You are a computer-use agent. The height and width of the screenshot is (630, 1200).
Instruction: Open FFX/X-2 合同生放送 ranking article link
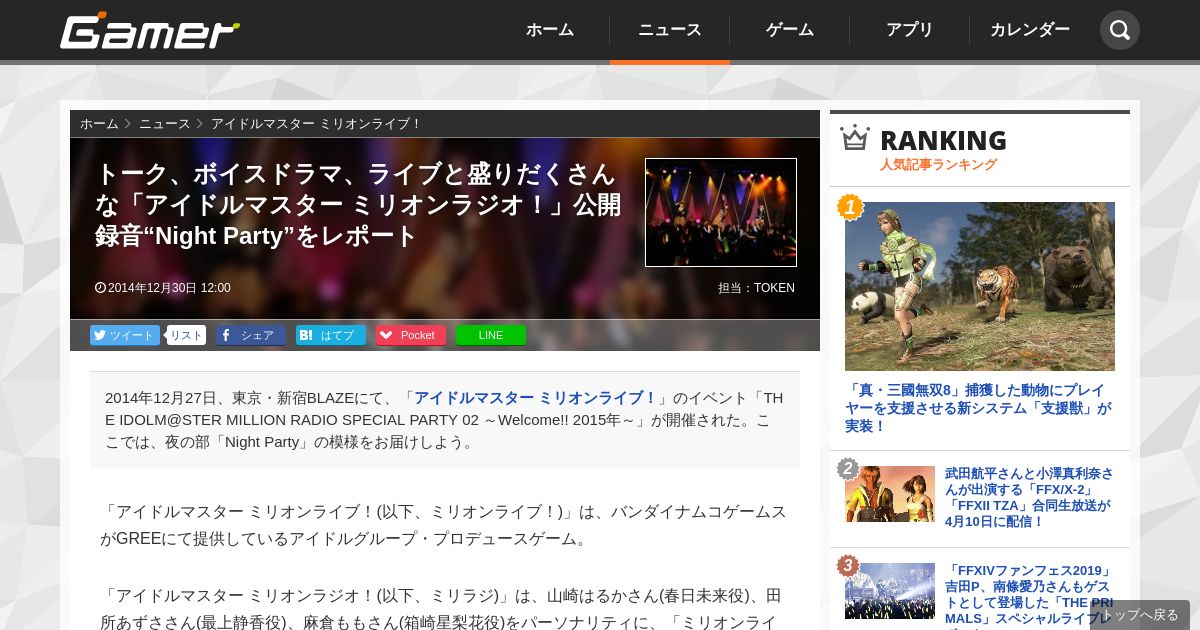pyautogui.click(x=1029, y=497)
